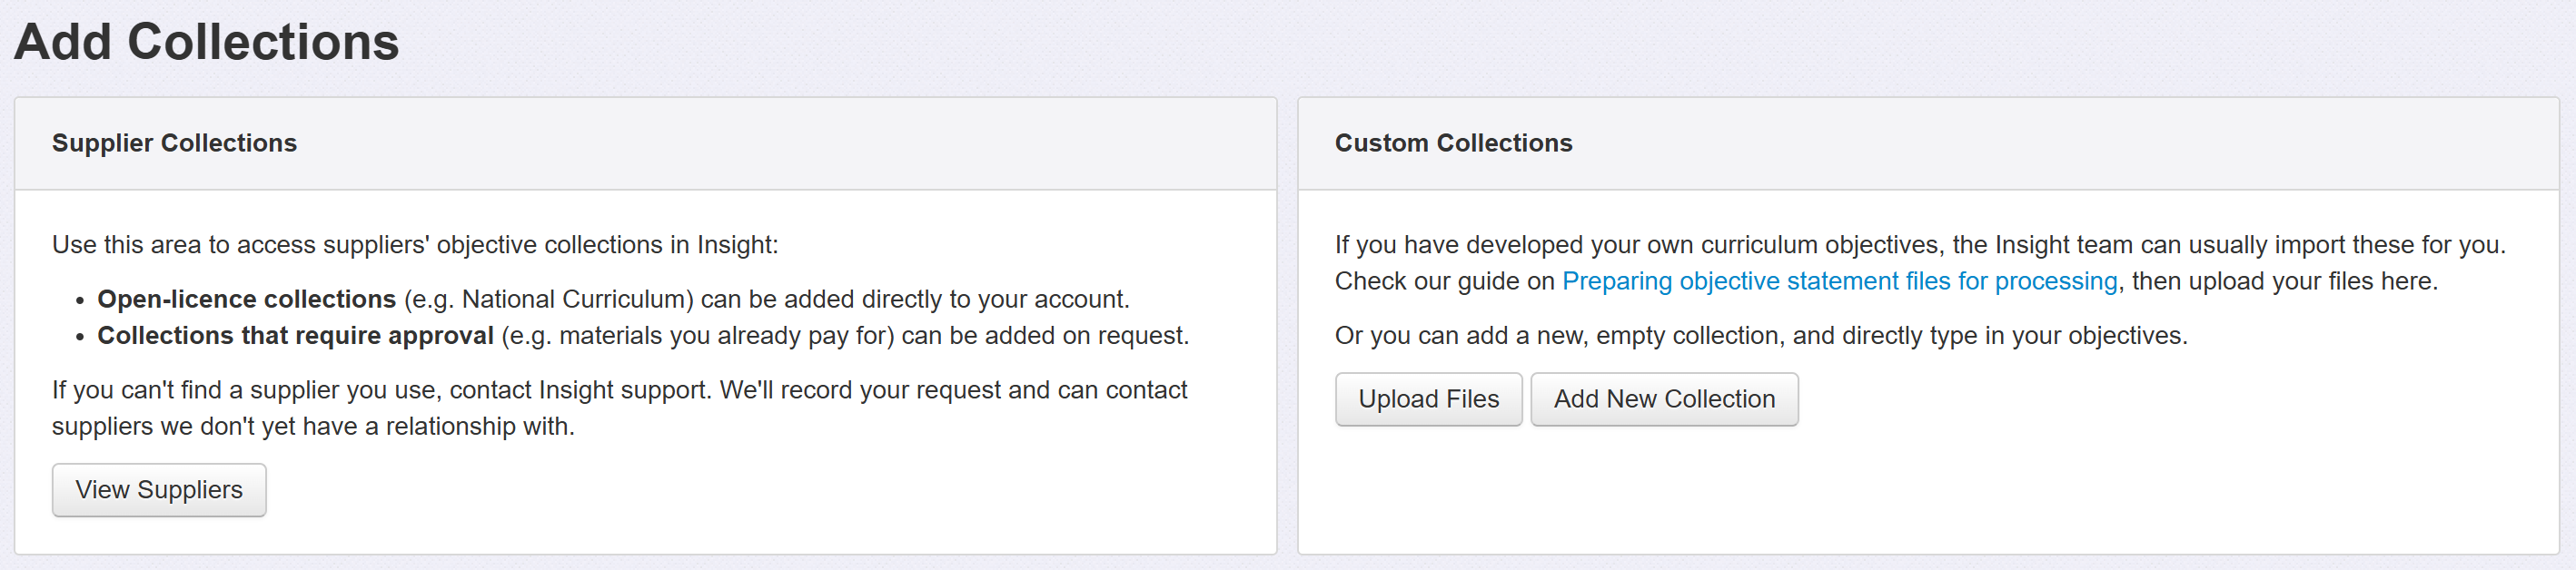Click the View Suppliers button
Viewport: 2576px width, 570px height.
click(159, 490)
